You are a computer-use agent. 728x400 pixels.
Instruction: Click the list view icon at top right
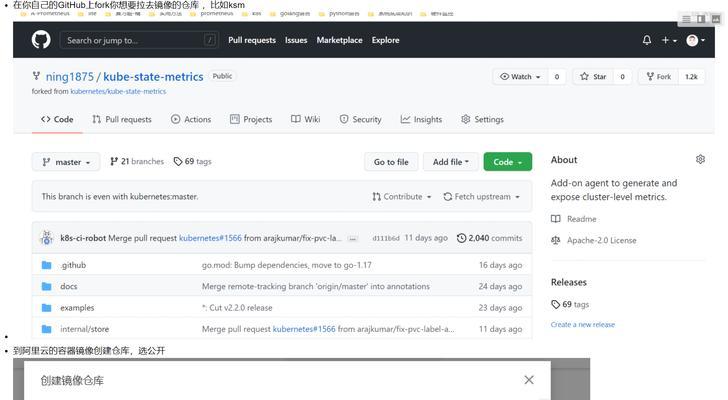click(686, 19)
